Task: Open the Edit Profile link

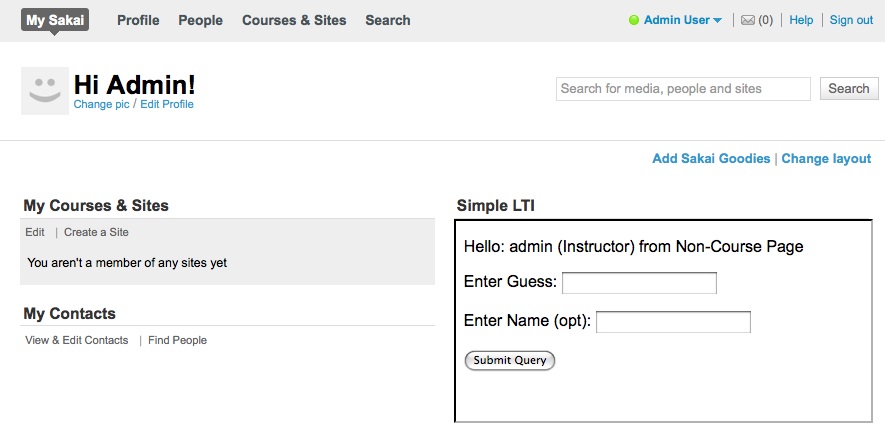Action: pyautogui.click(x=167, y=104)
